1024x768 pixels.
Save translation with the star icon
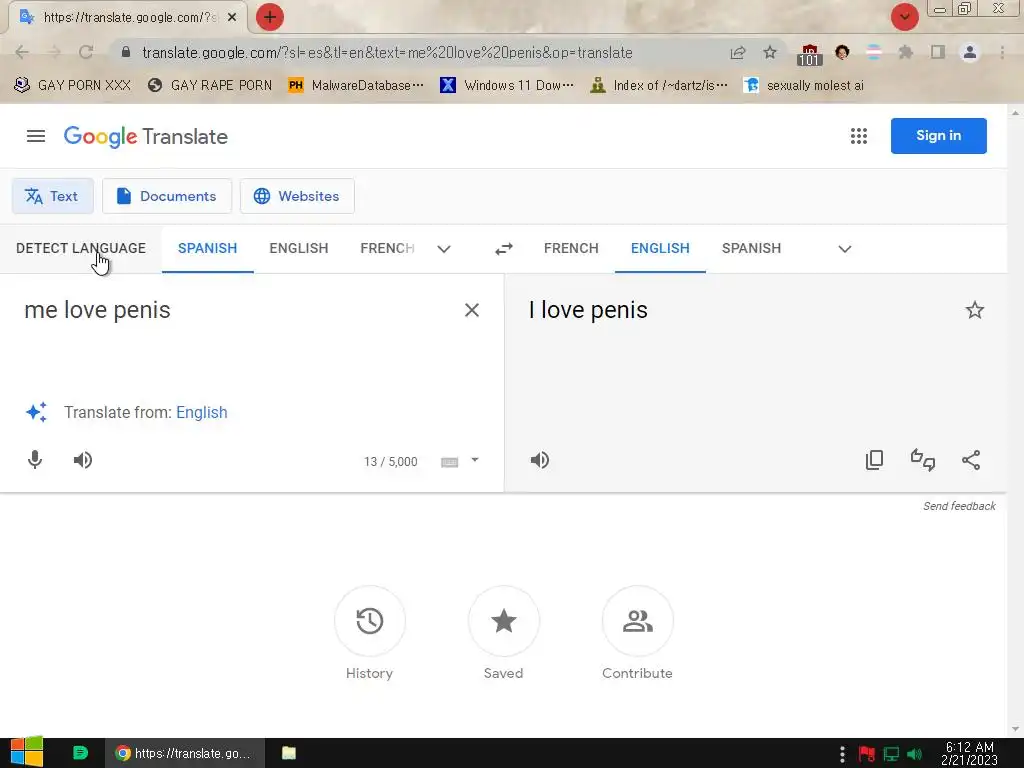coord(975,310)
